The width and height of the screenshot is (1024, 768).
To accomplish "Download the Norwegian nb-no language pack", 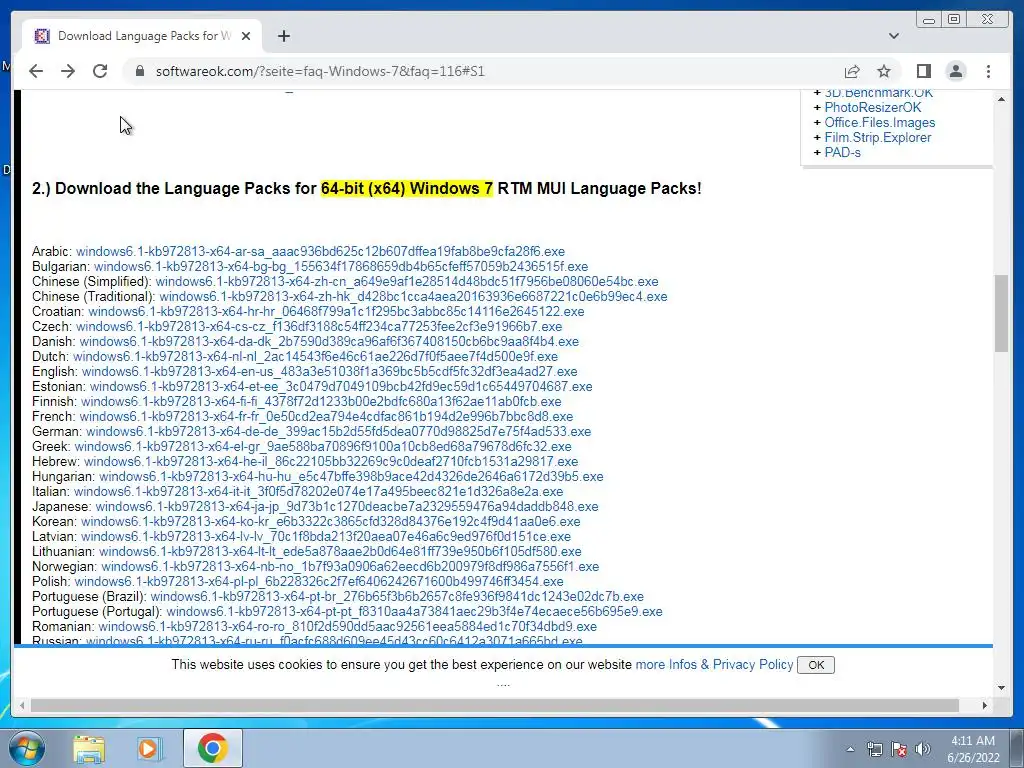I will point(350,567).
